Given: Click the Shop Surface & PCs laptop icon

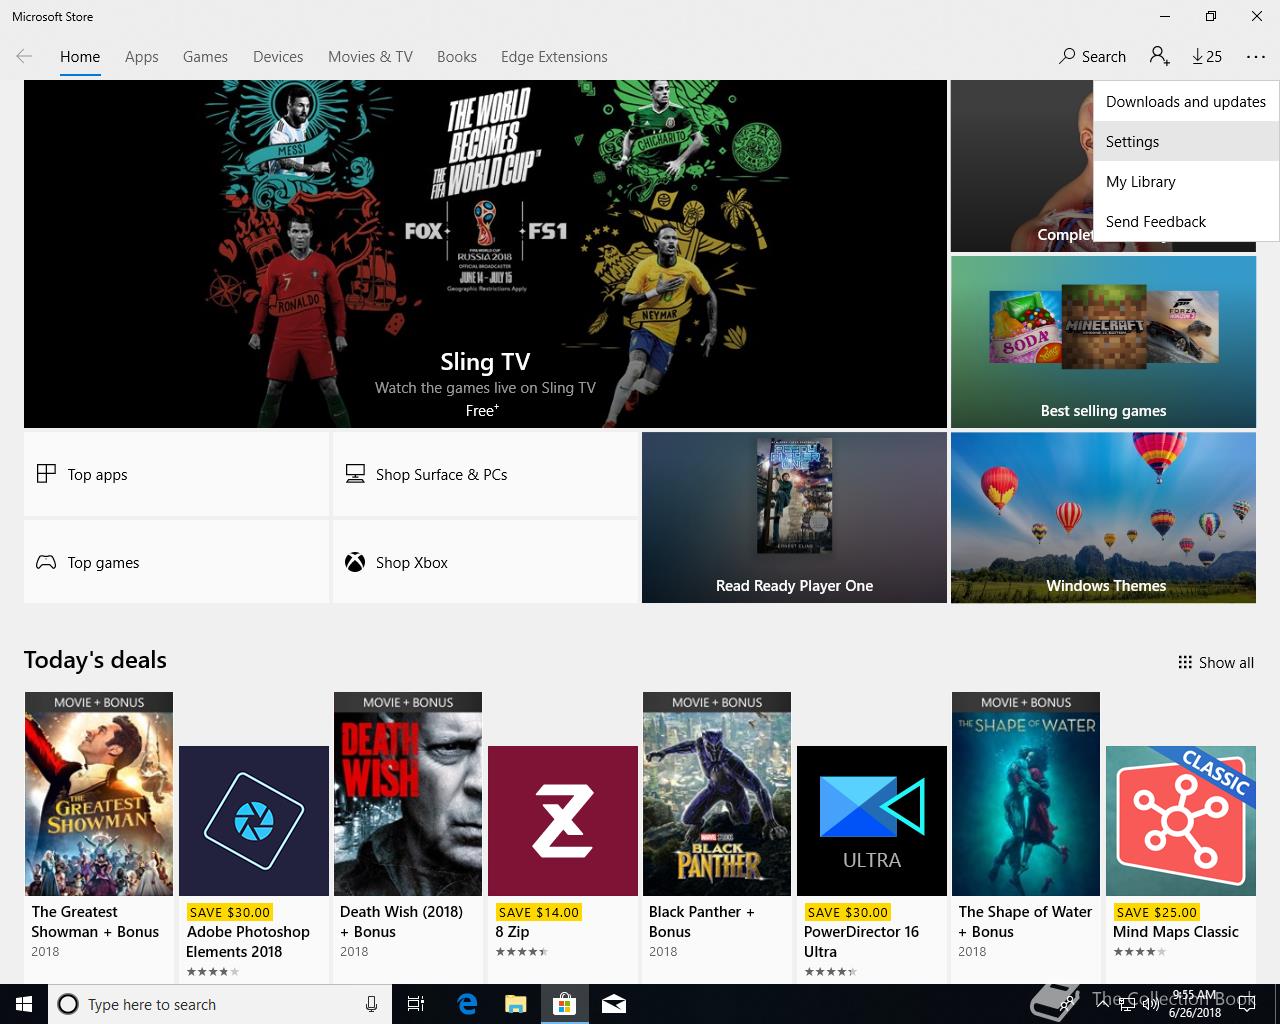Looking at the screenshot, I should click(355, 474).
